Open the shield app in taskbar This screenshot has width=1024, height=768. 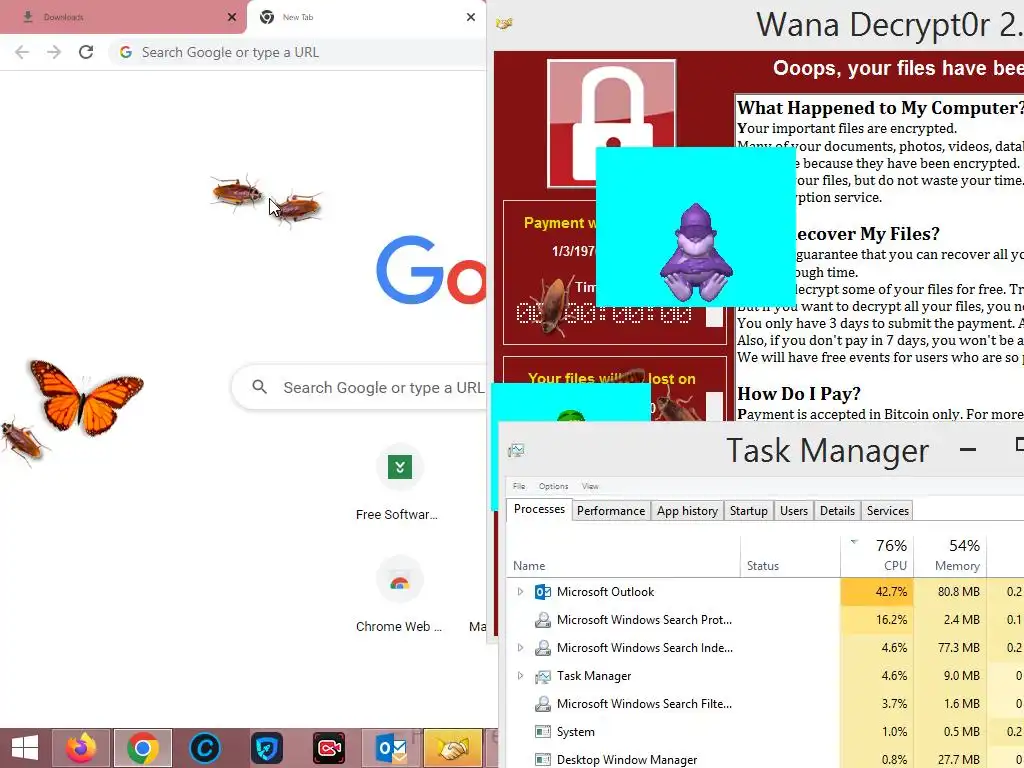click(x=266, y=748)
